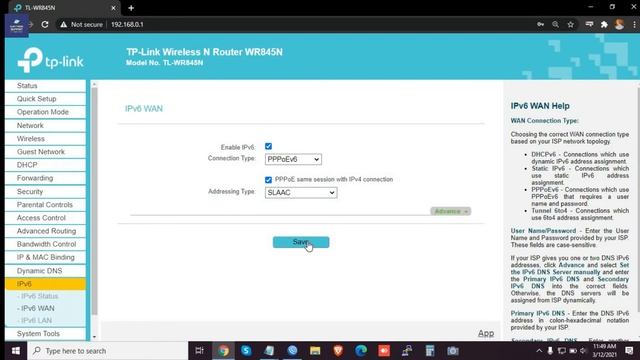The image size is (640, 360).
Task: Uncheck the Enable IPv6 checkbox
Action: [x=268, y=146]
